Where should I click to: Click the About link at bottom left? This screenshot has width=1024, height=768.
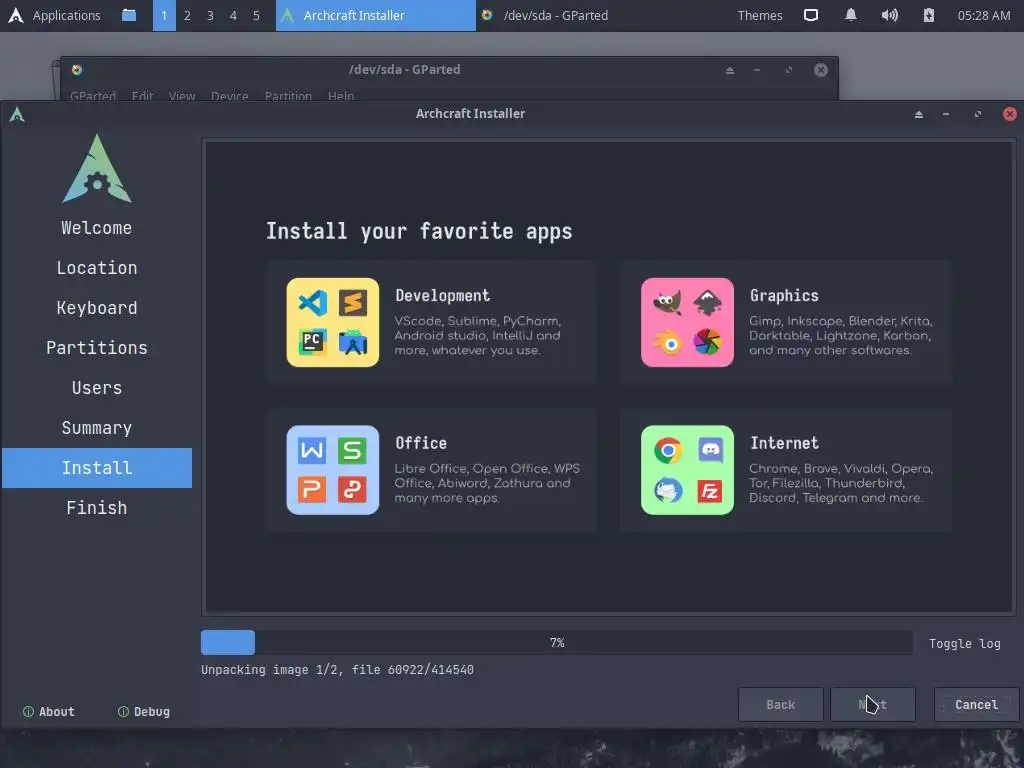[x=49, y=712]
